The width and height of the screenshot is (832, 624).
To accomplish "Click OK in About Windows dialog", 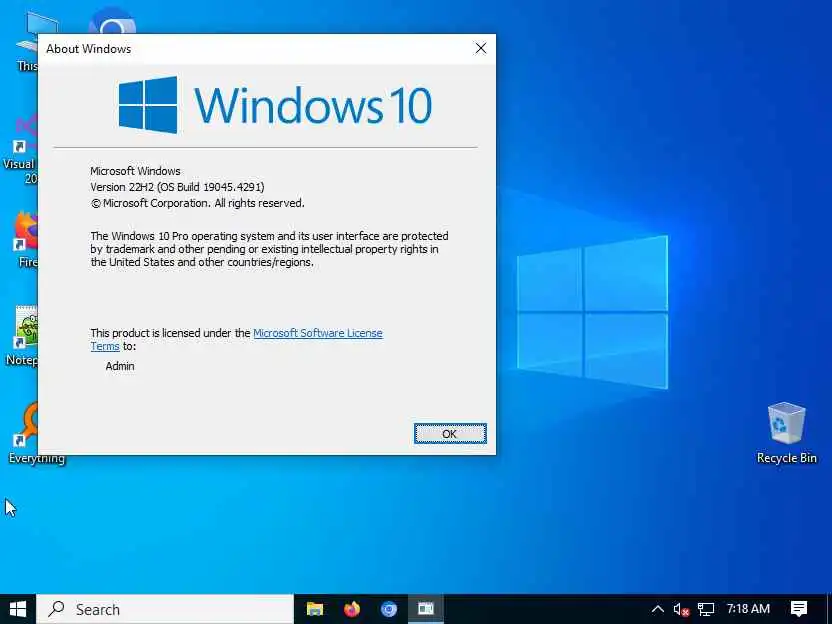I will (450, 434).
